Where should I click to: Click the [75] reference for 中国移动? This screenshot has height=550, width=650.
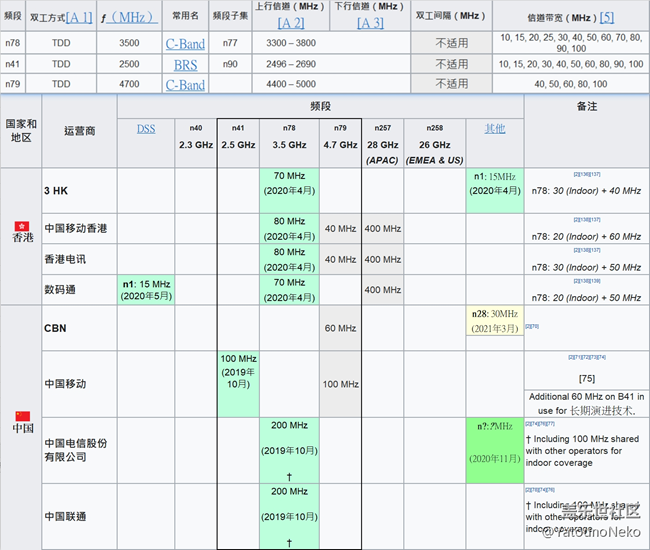587,378
